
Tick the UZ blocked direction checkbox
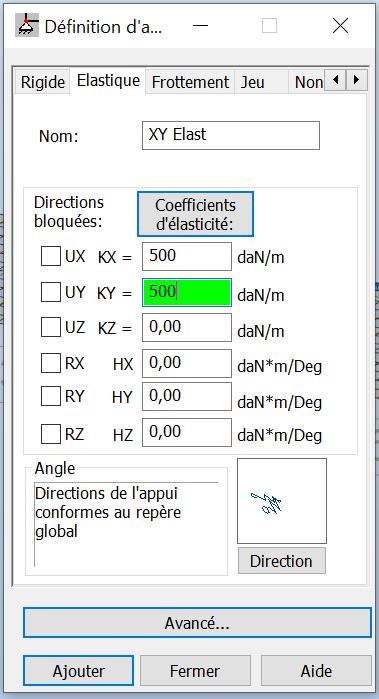pos(51,328)
